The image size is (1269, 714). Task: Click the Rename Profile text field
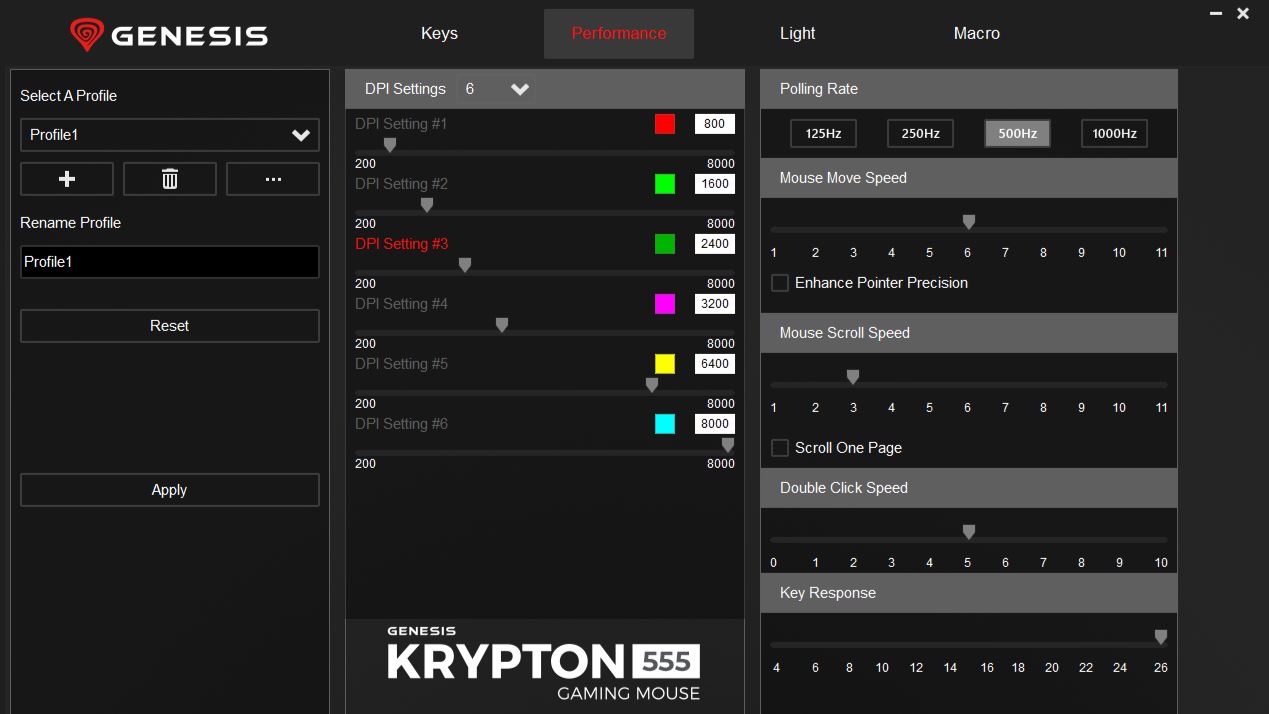tap(170, 262)
